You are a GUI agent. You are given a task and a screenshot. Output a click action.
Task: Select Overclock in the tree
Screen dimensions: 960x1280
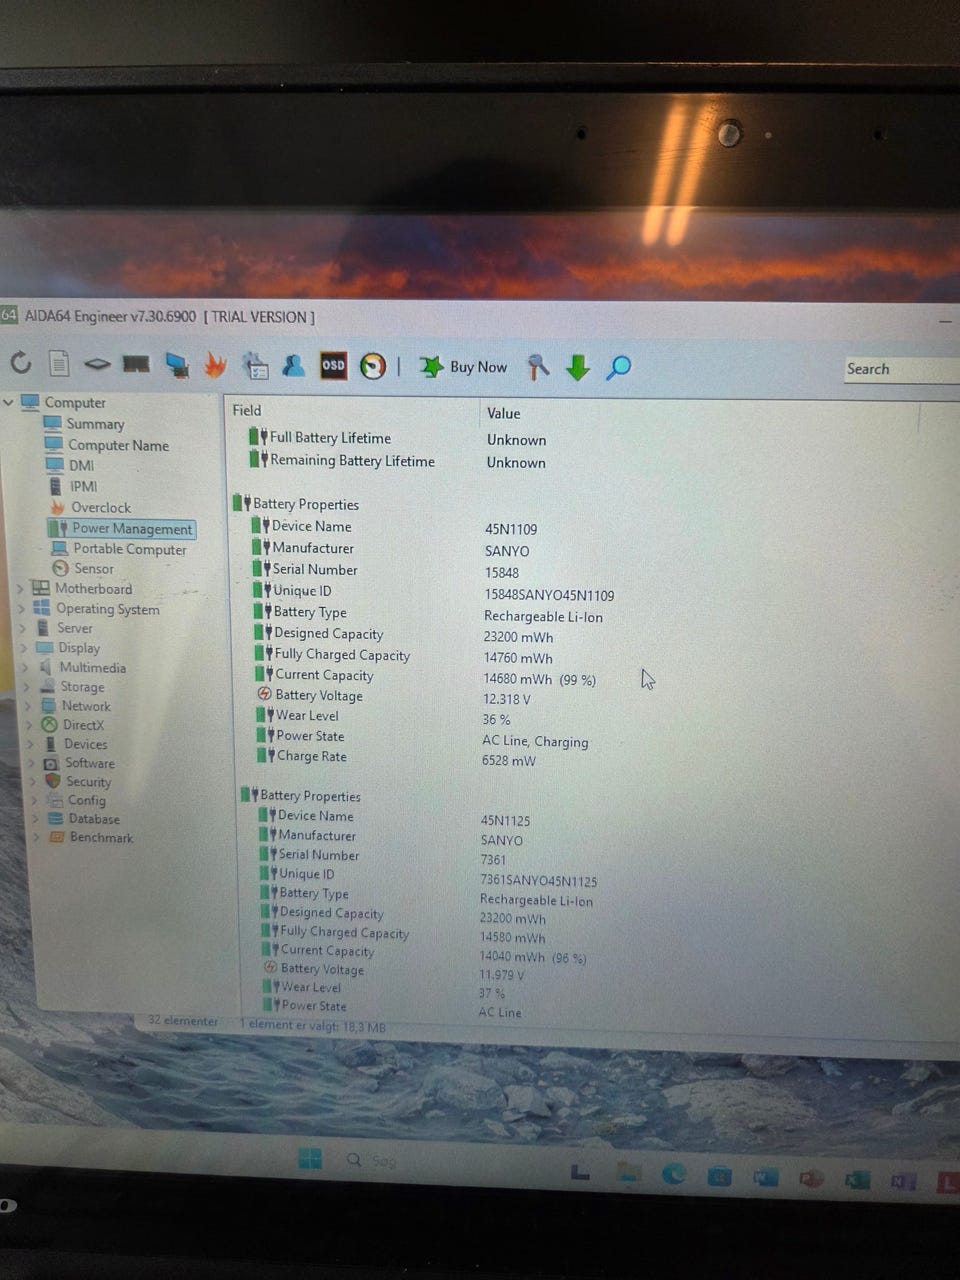pyautogui.click(x=100, y=507)
